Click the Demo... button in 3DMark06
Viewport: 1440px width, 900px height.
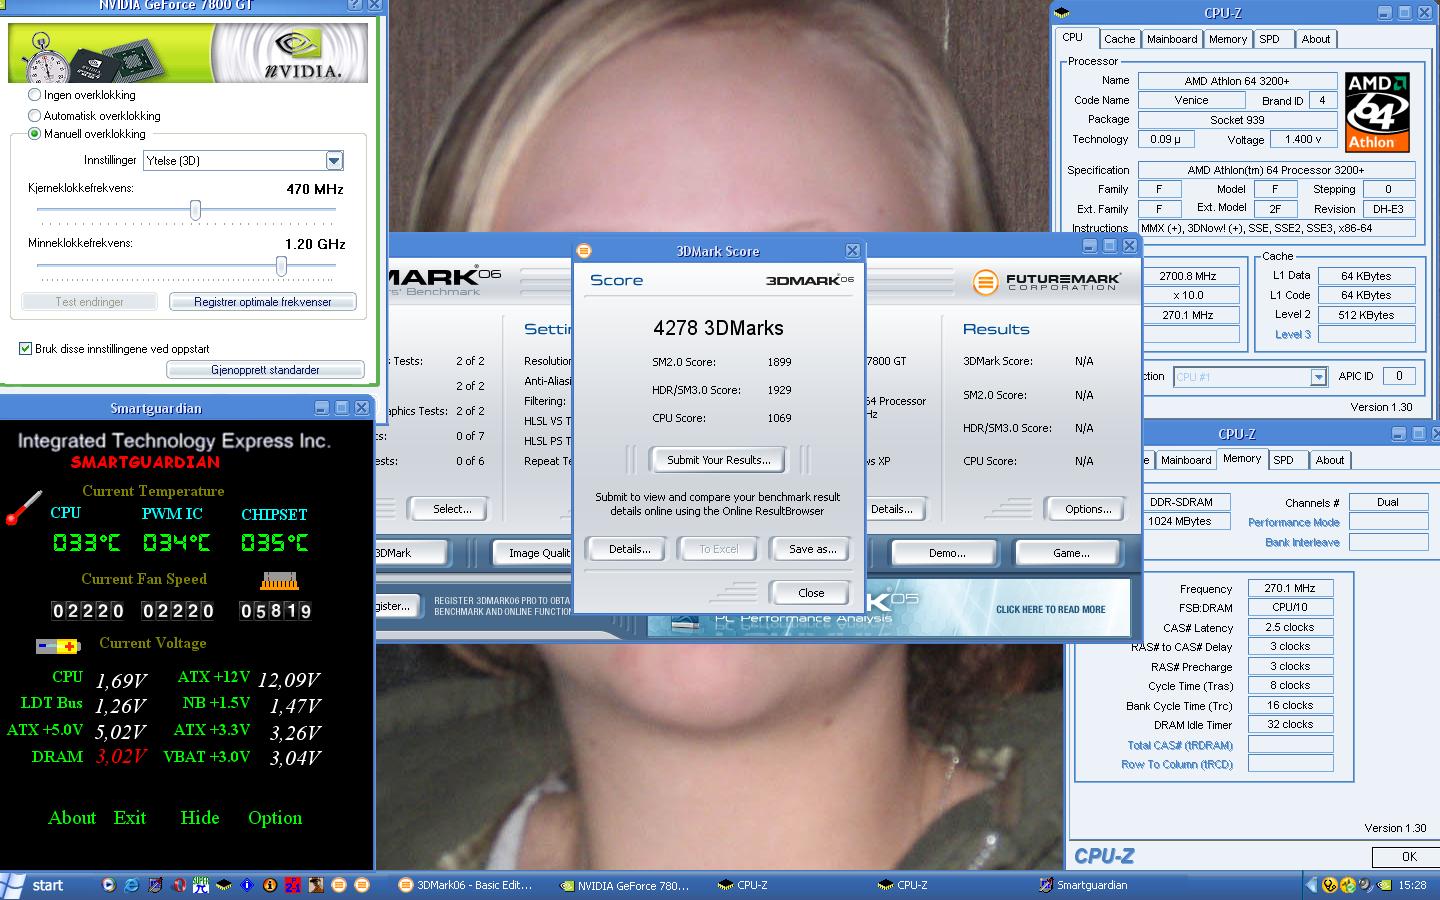947,553
